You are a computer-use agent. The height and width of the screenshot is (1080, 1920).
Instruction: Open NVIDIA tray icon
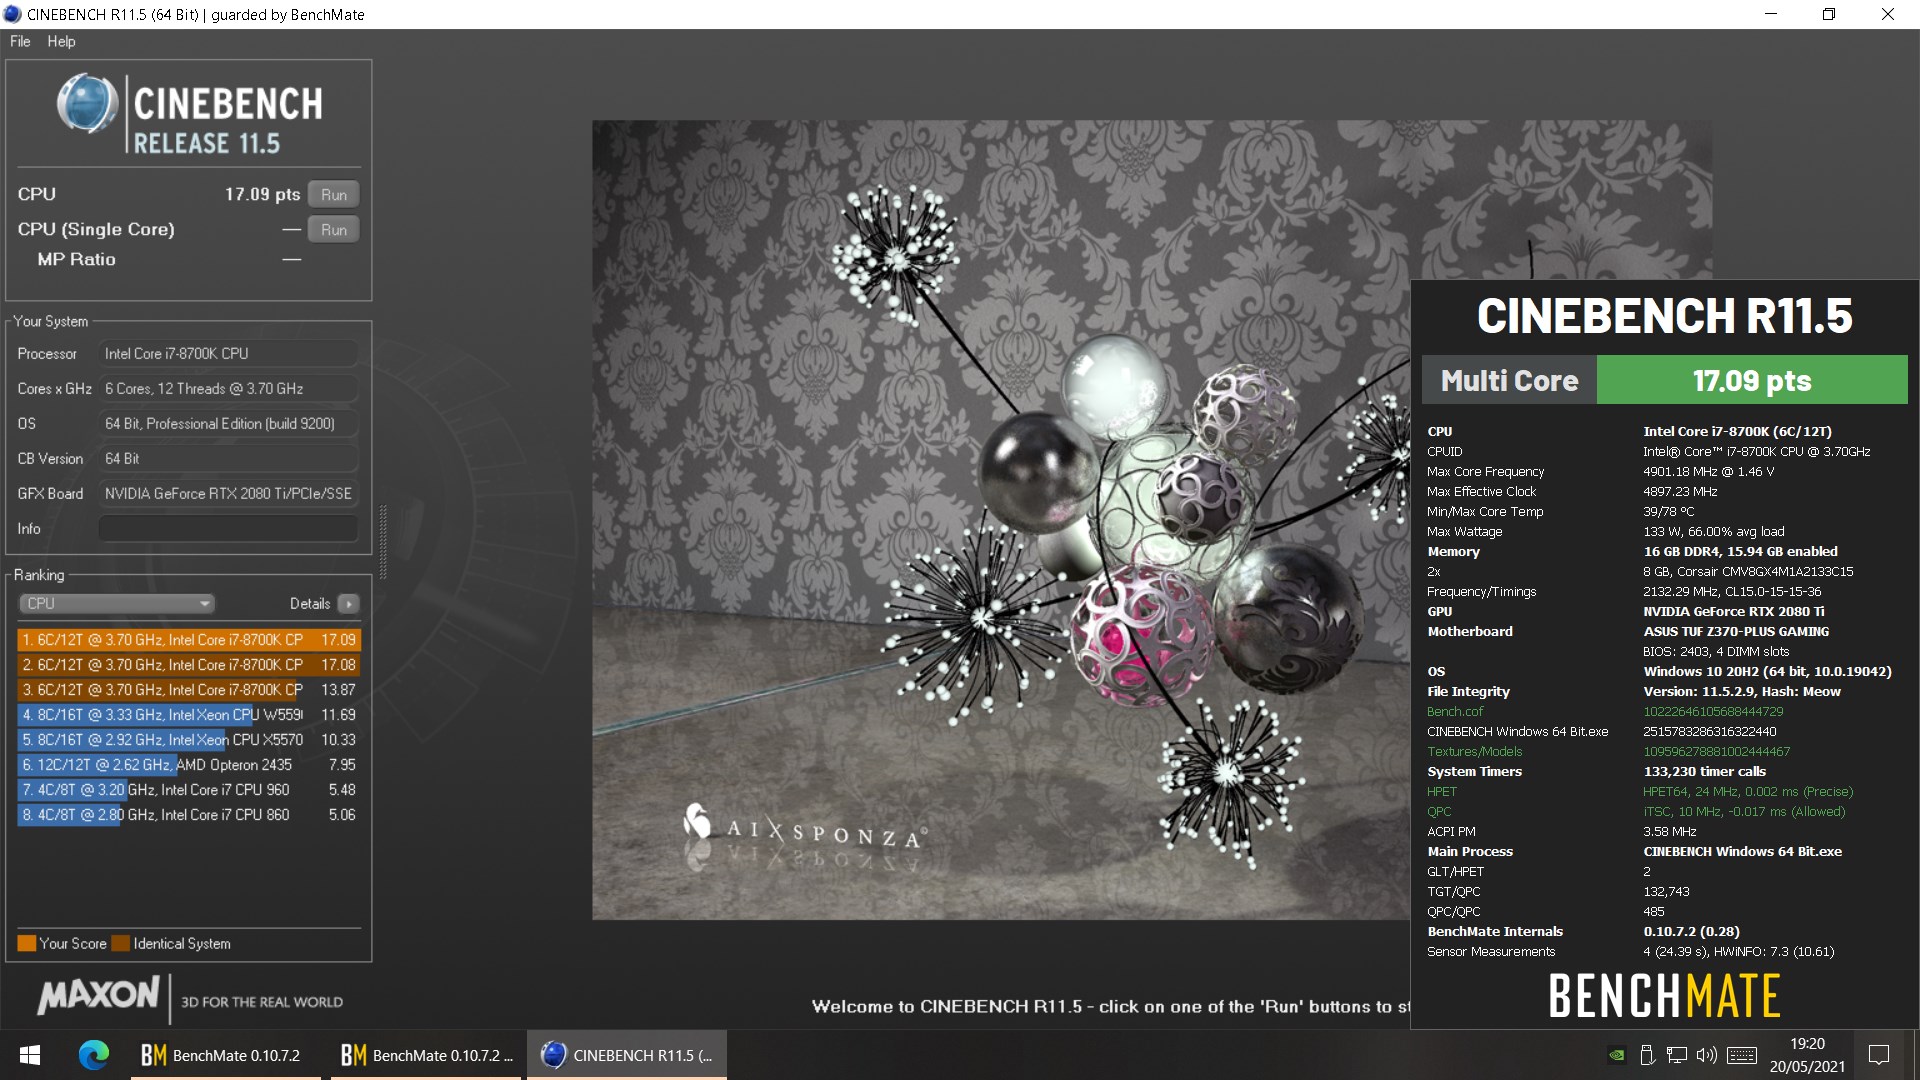[x=1616, y=1055]
